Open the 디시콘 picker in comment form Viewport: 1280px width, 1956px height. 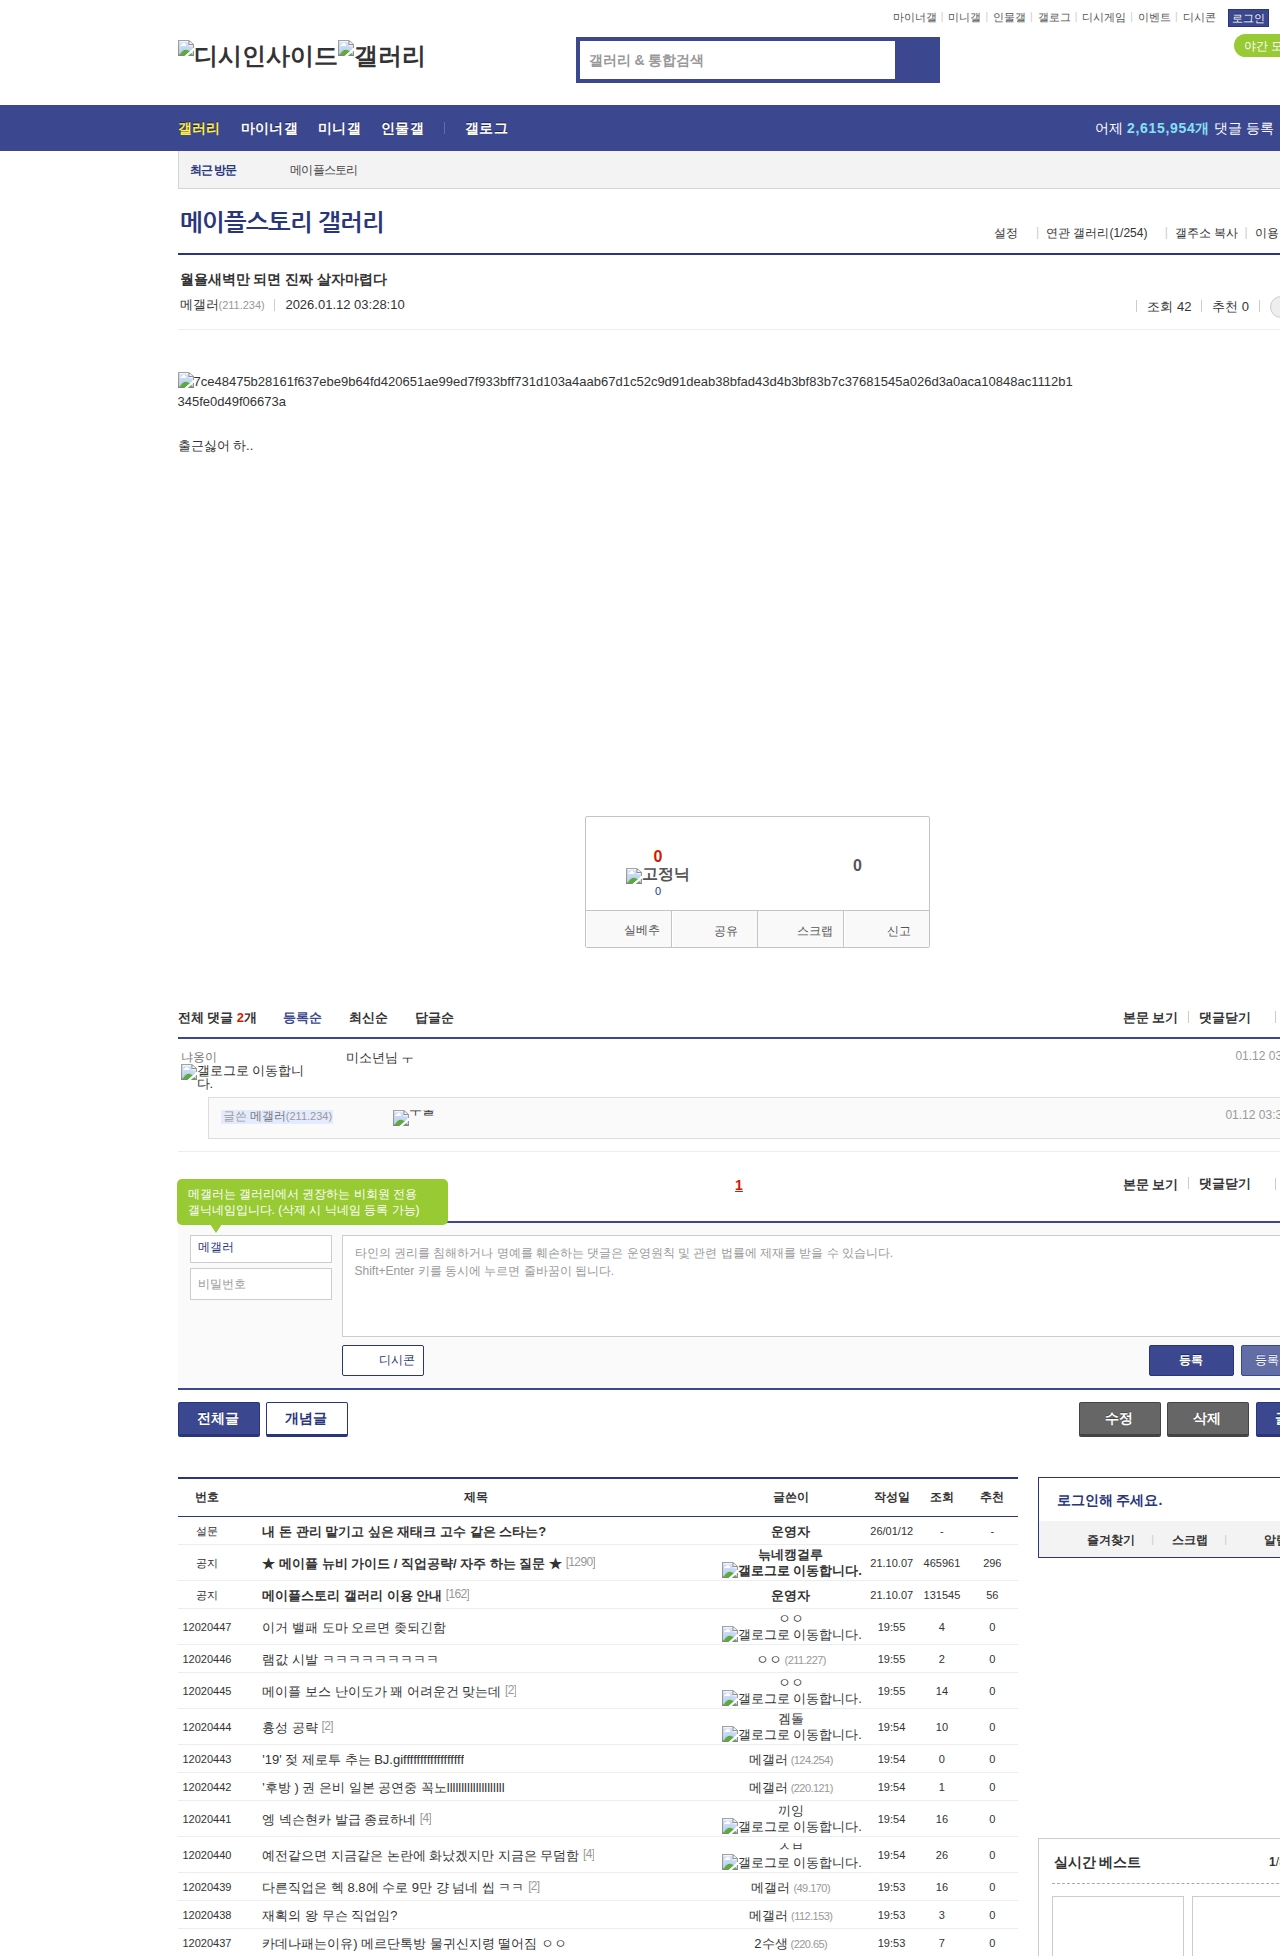(383, 1360)
